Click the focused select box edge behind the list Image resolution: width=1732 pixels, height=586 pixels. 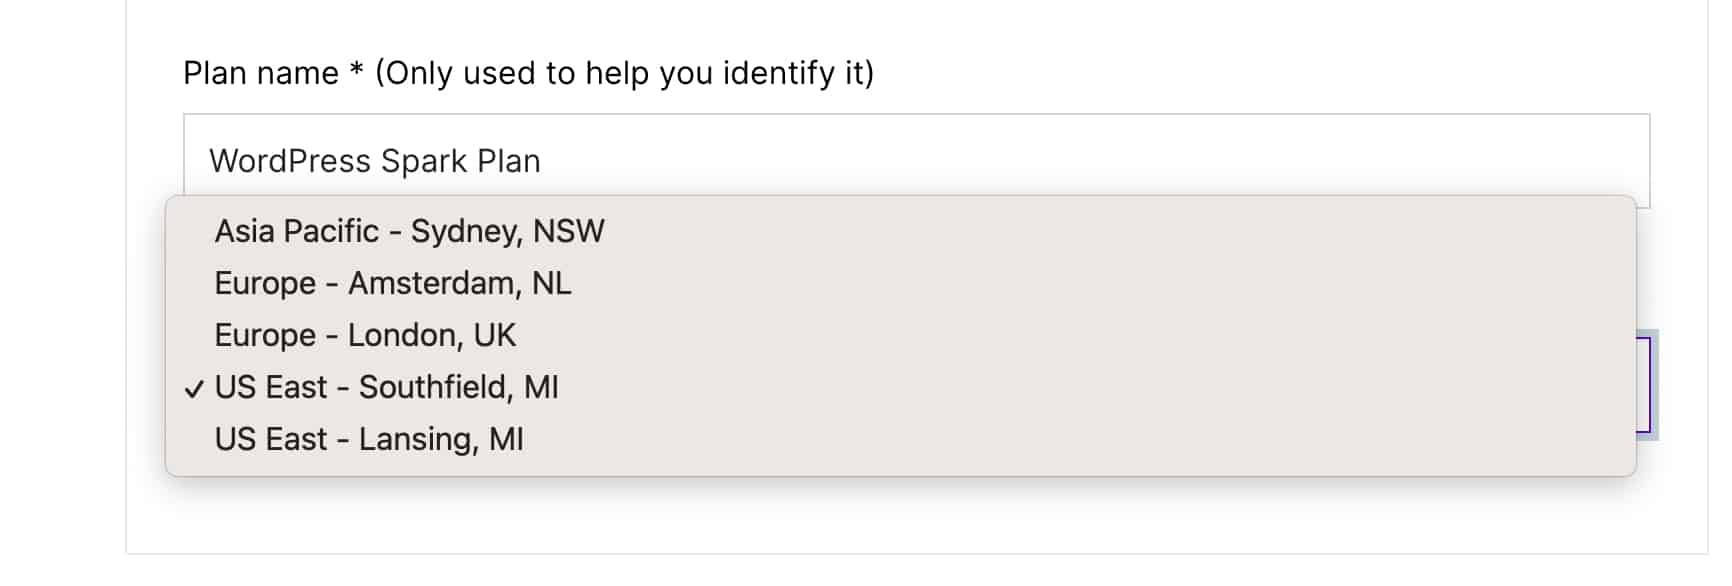click(x=1646, y=385)
